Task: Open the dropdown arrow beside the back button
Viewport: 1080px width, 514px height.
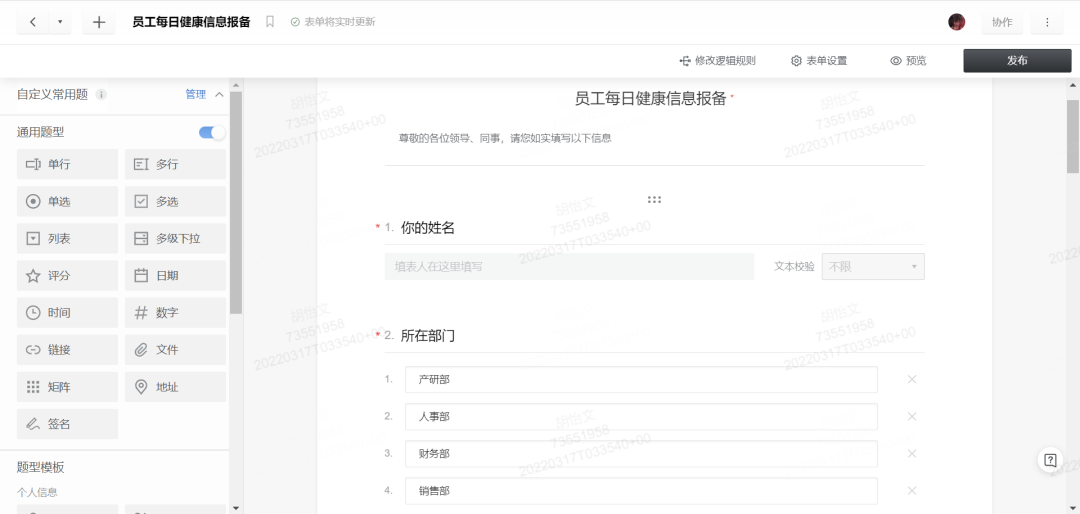Action: point(60,22)
